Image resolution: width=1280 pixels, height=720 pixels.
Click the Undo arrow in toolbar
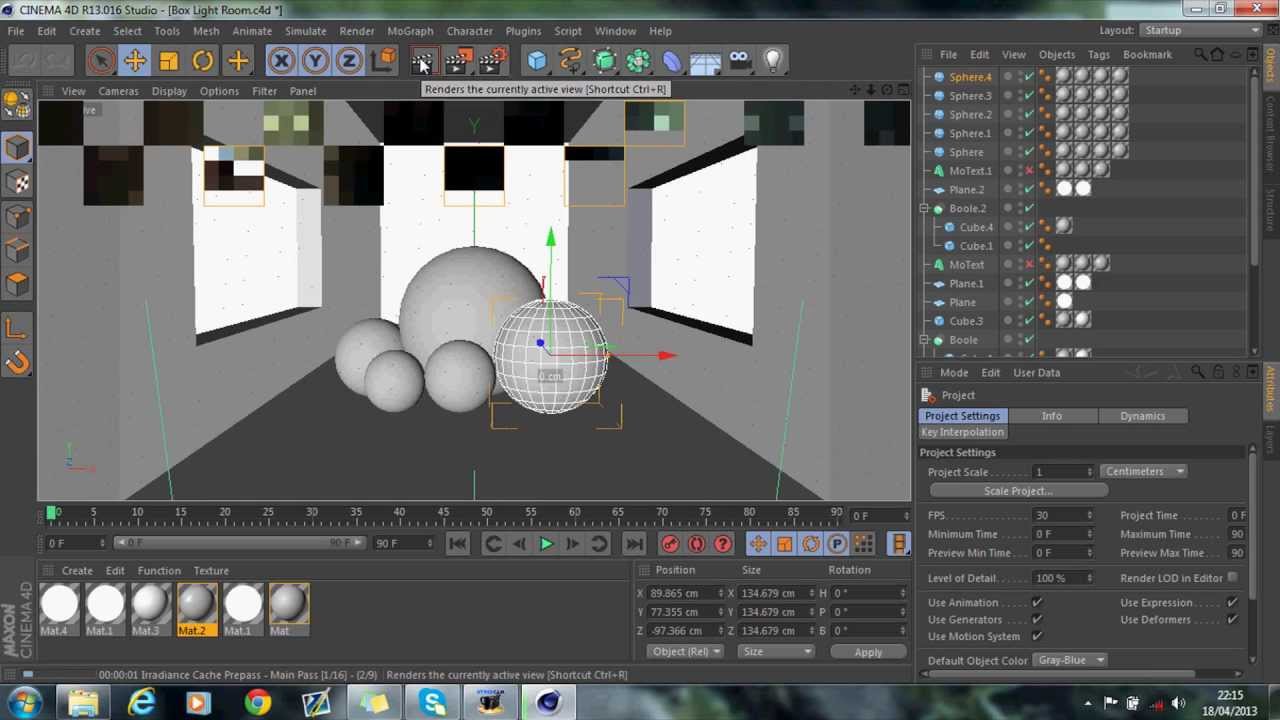pos(24,61)
